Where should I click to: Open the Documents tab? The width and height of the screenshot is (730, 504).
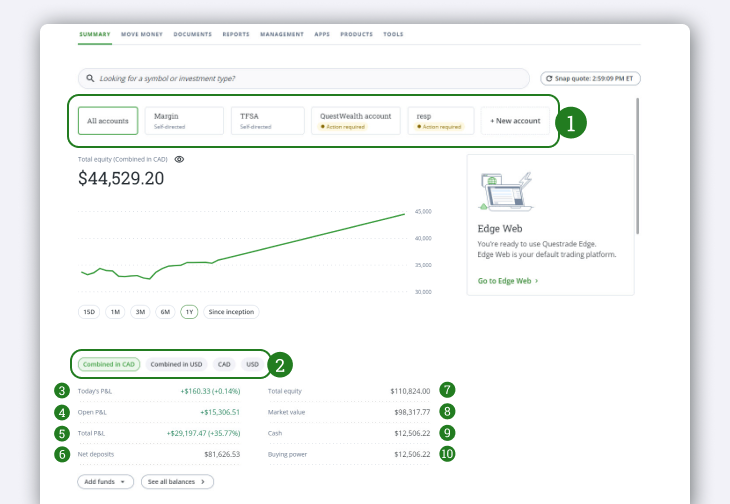(193, 34)
